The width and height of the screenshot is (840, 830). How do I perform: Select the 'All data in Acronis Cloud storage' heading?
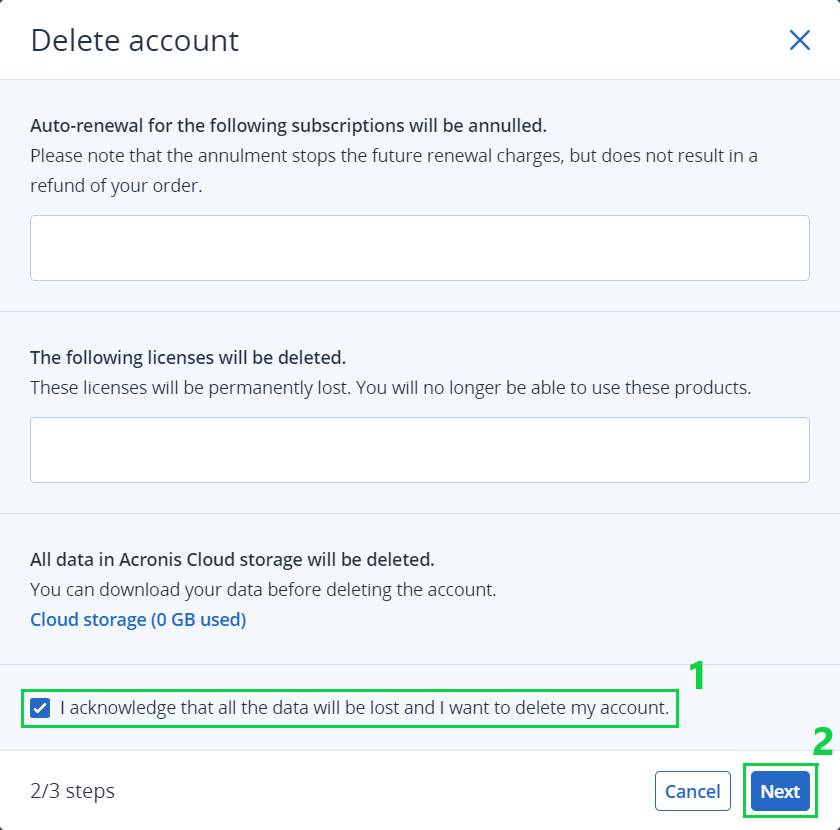tap(232, 559)
